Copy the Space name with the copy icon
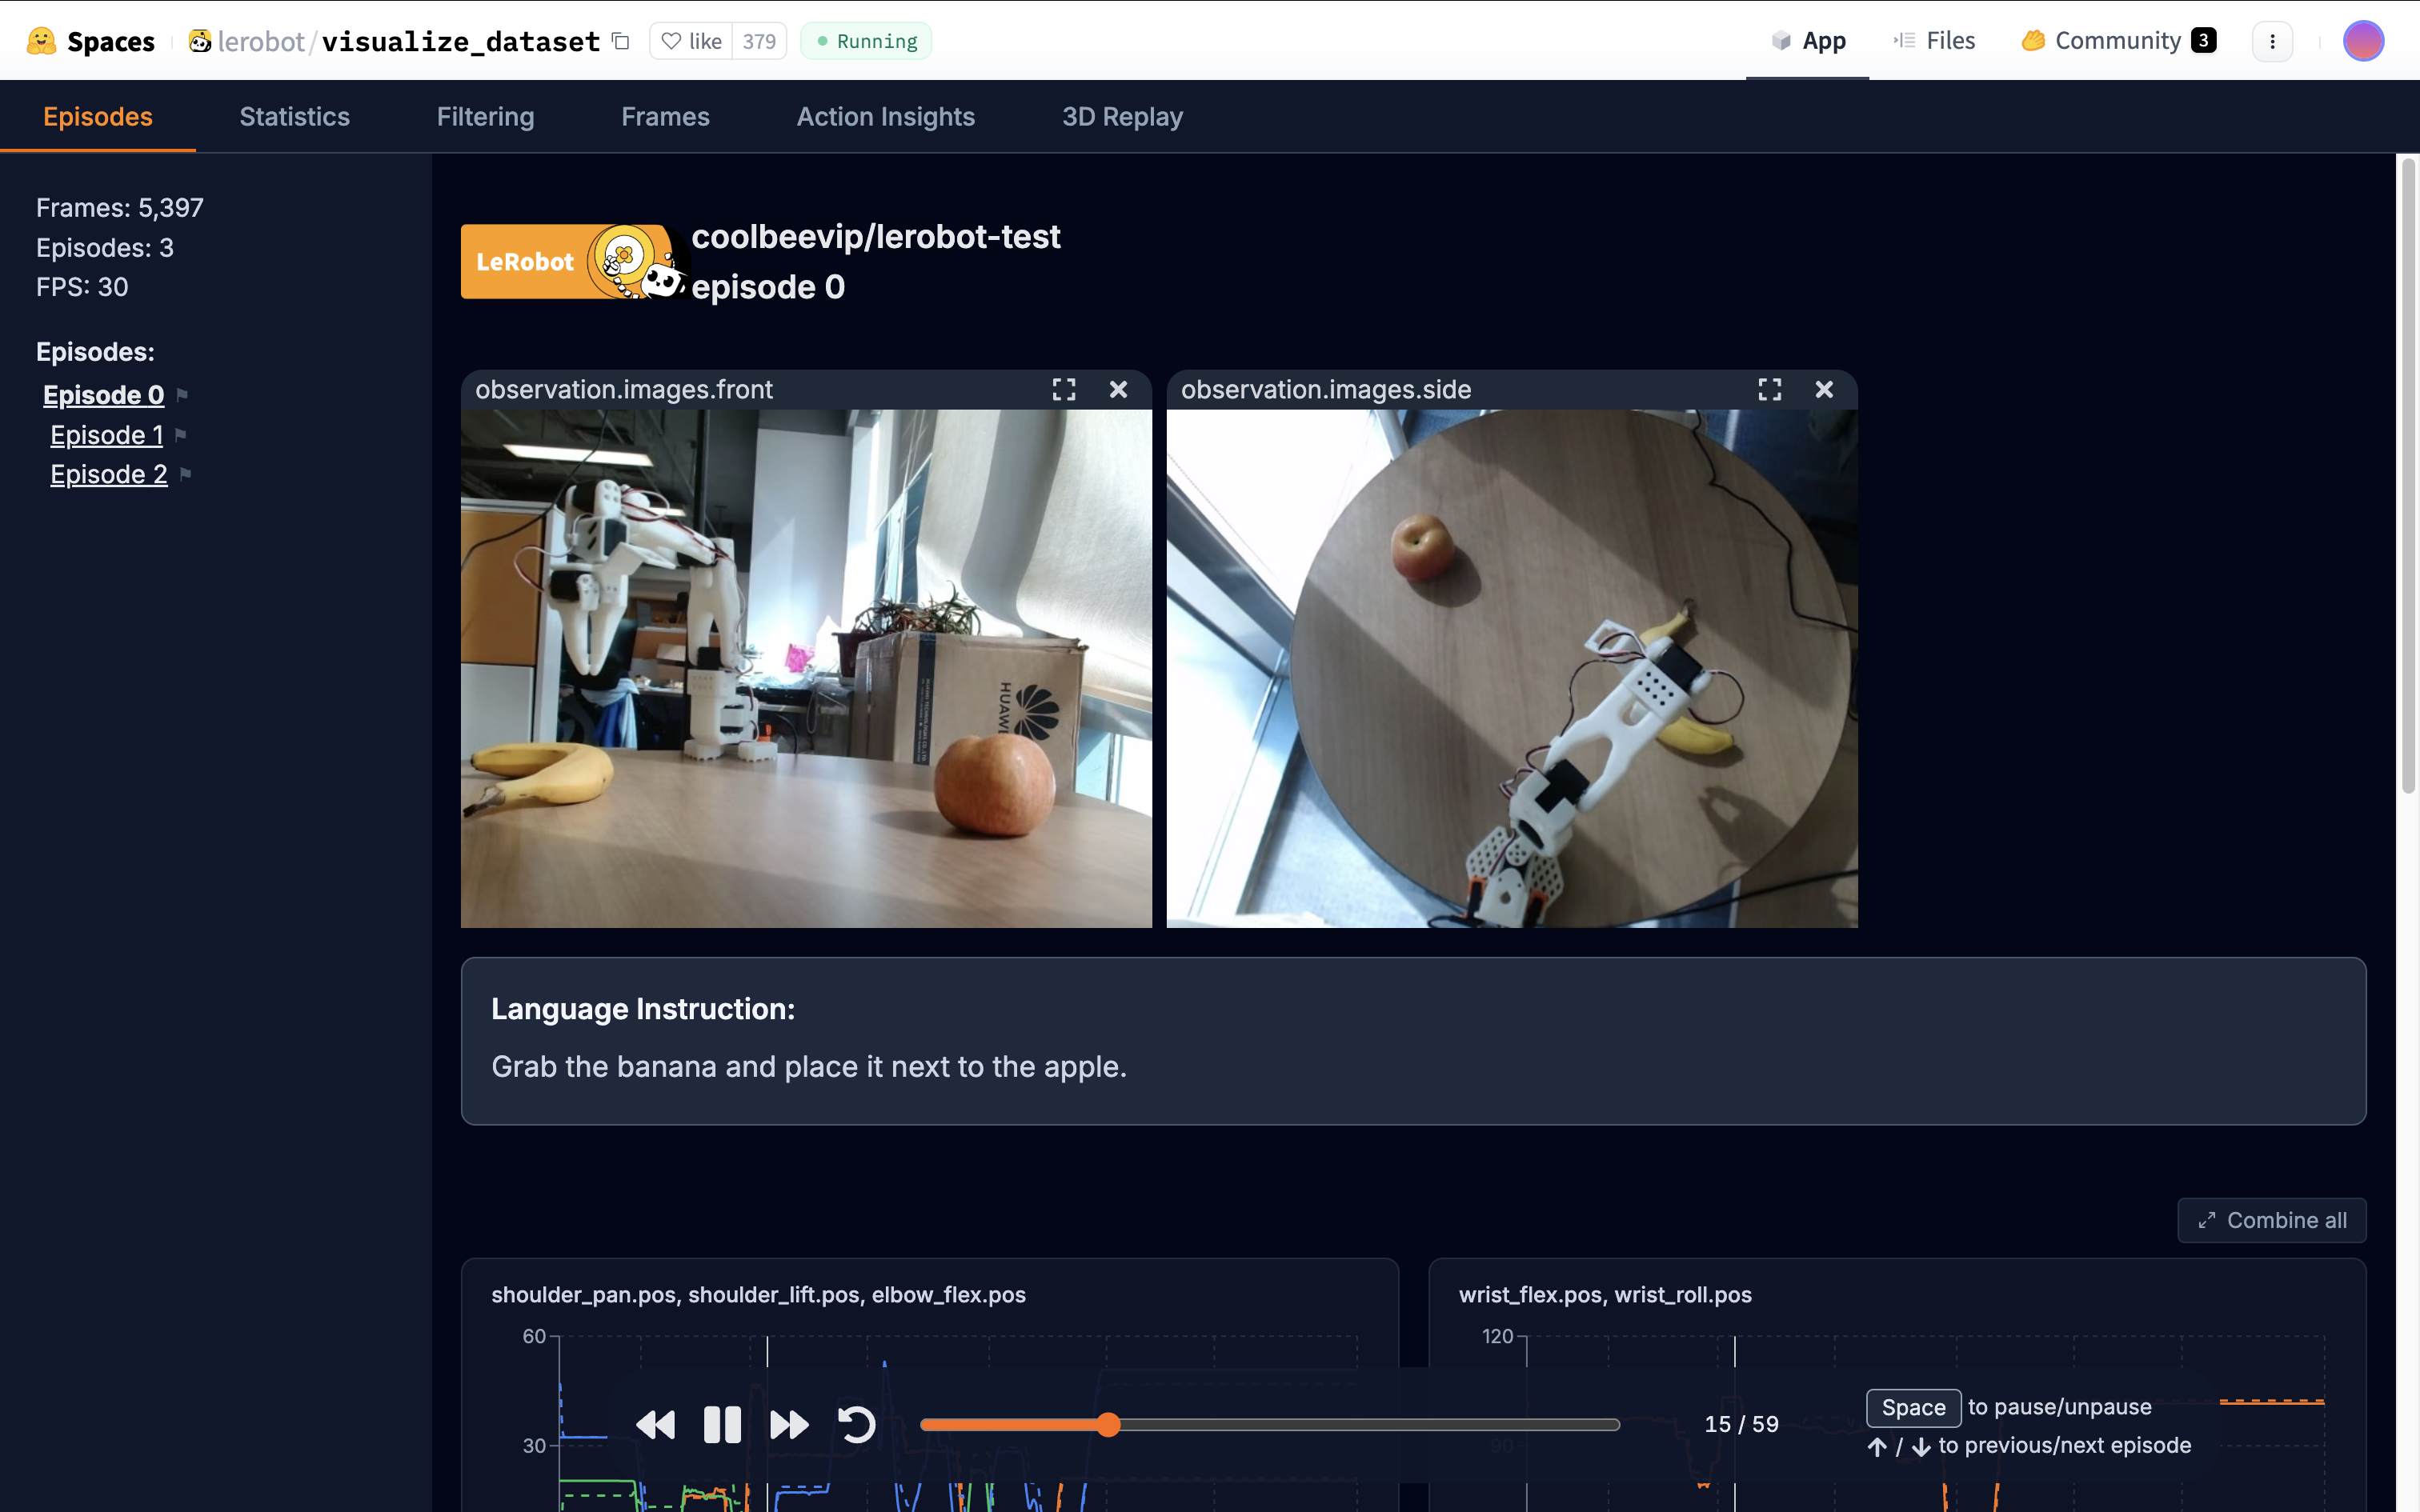 coord(621,41)
